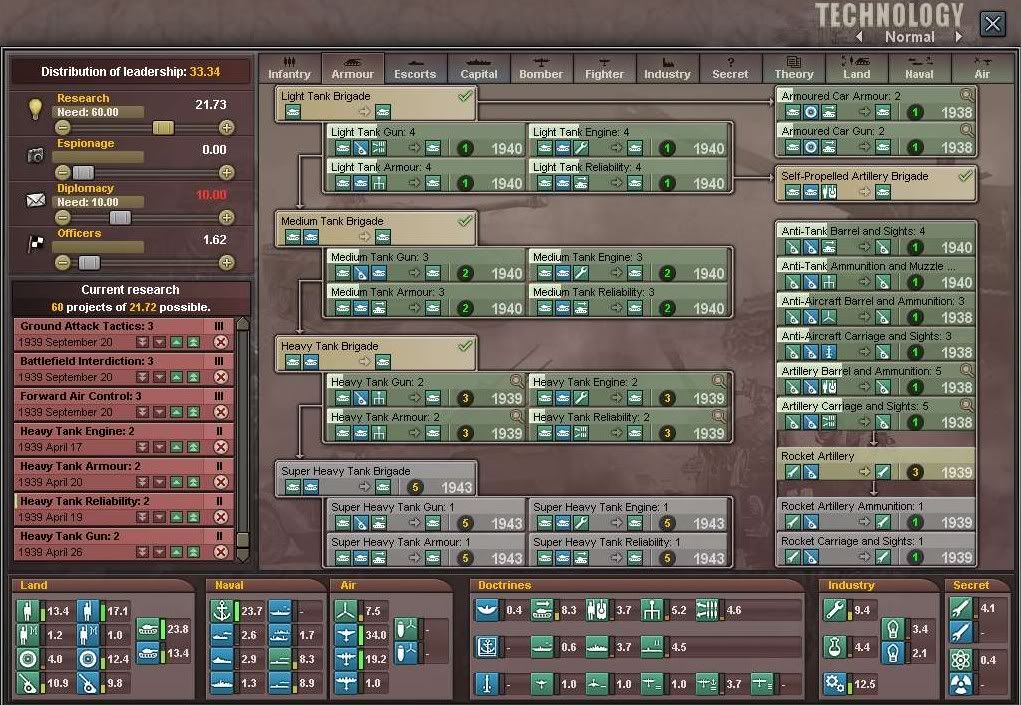
Task: Cancel Heavy Tank Gun: 2 in the research queue
Action: click(221, 552)
